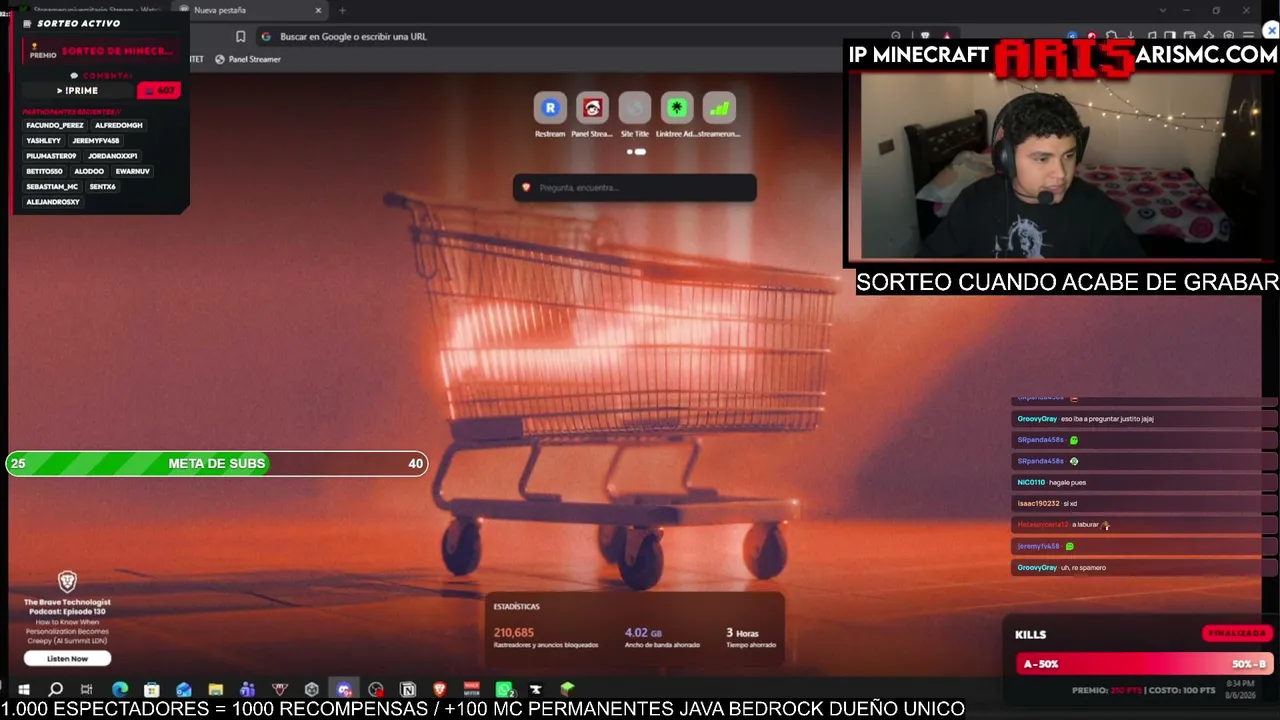
Task: Open Task View on the taskbar
Action: click(87, 689)
